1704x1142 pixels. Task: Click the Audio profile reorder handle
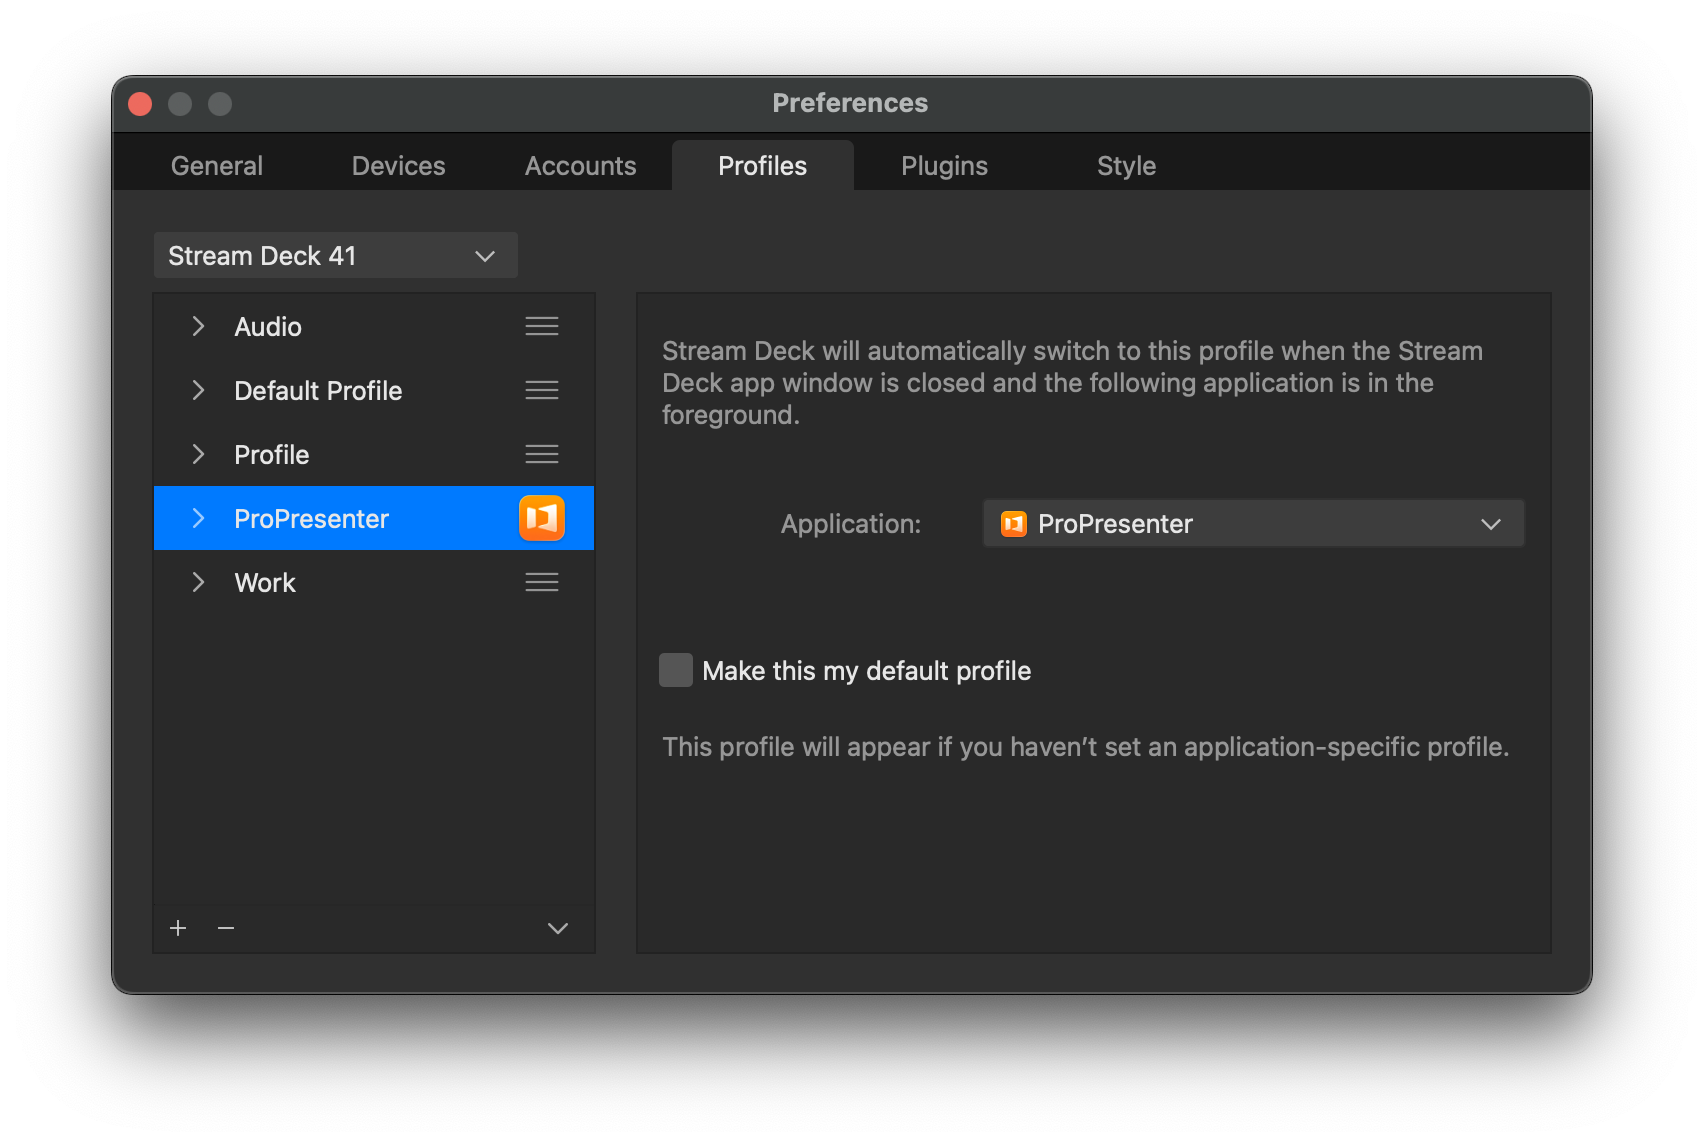[x=542, y=326]
